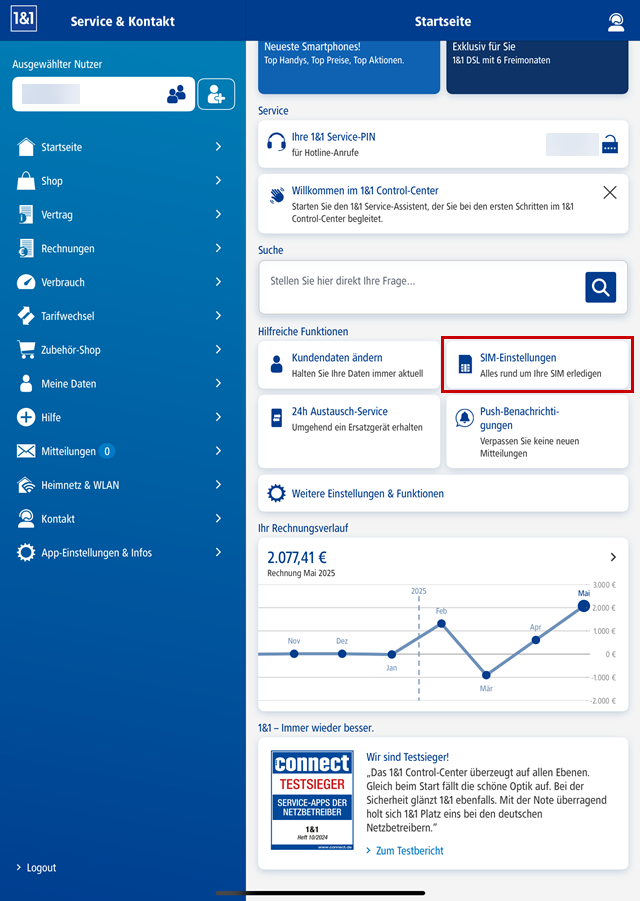Select the Mär data point on chart

pos(486,675)
